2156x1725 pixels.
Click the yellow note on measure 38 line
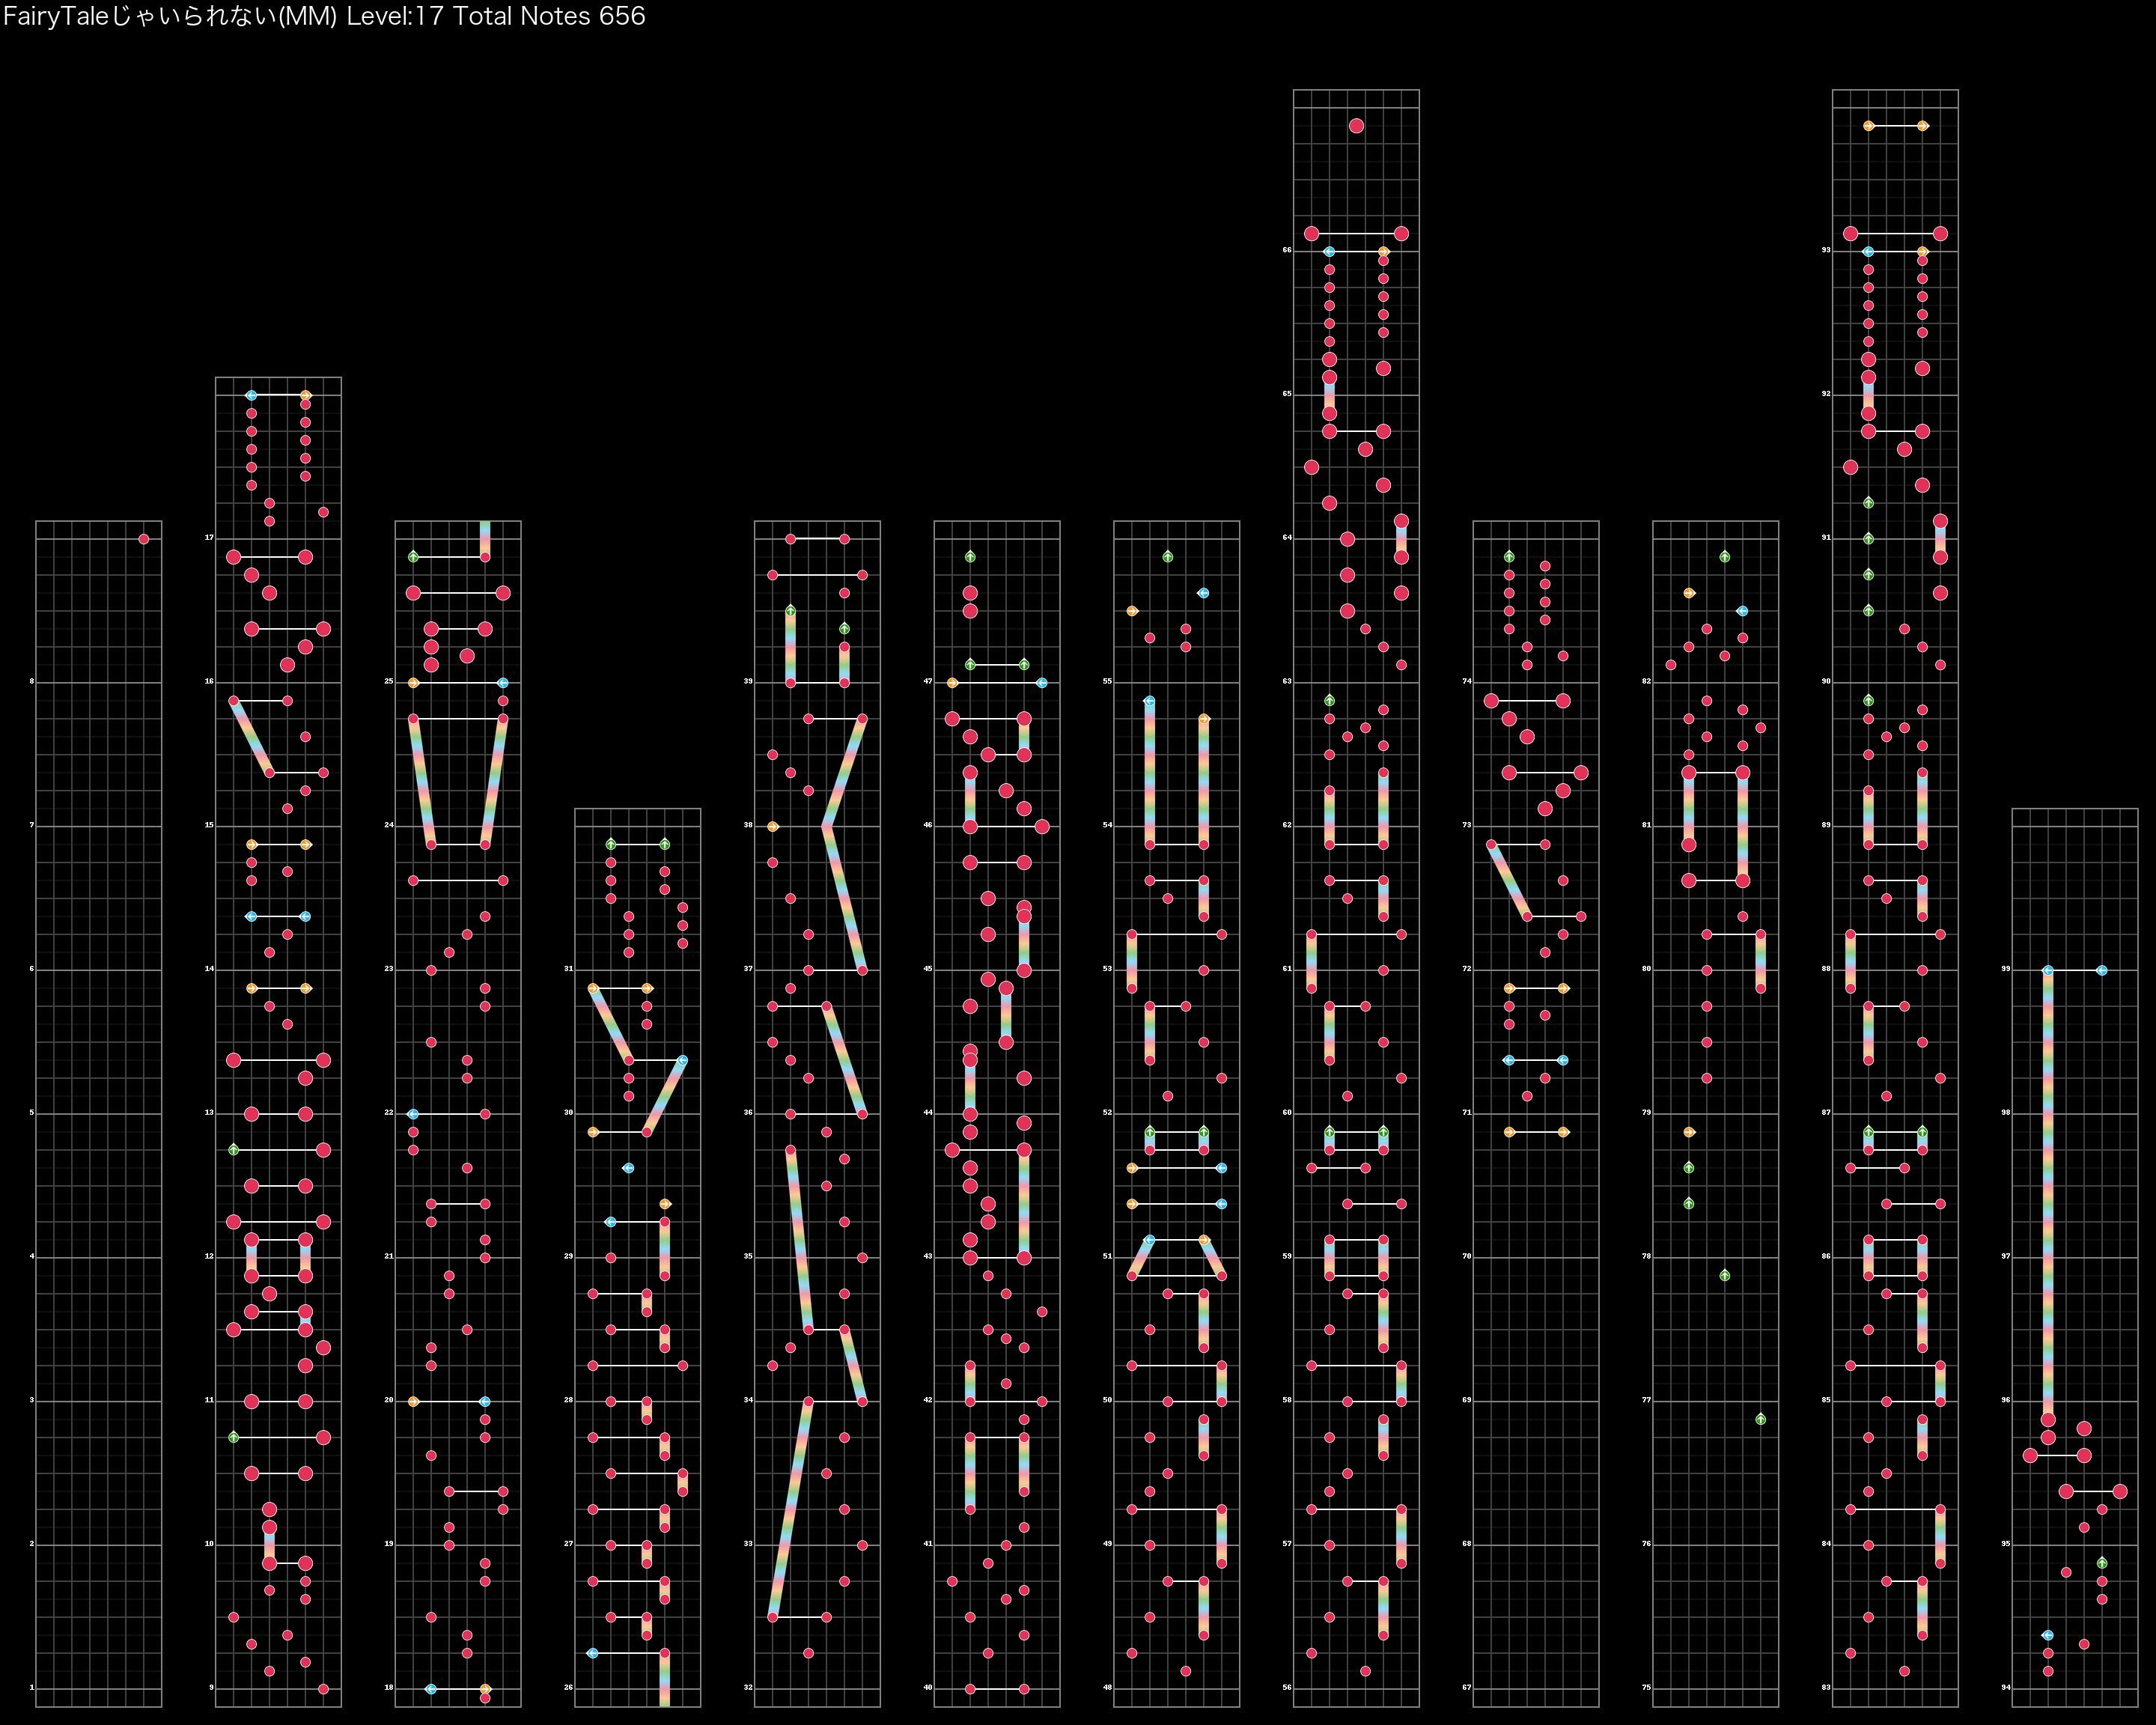(x=772, y=827)
